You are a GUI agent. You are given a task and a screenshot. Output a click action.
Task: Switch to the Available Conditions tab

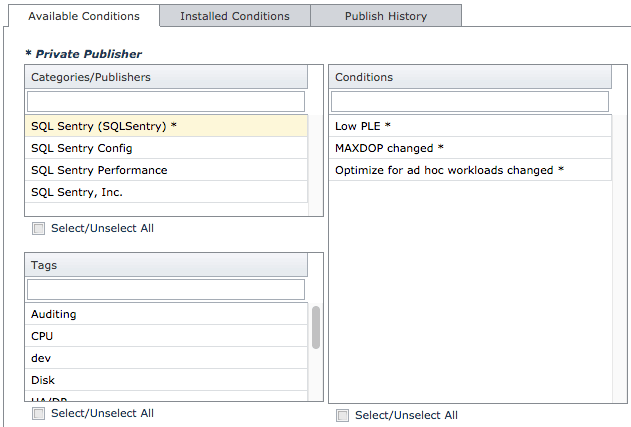click(x=84, y=16)
